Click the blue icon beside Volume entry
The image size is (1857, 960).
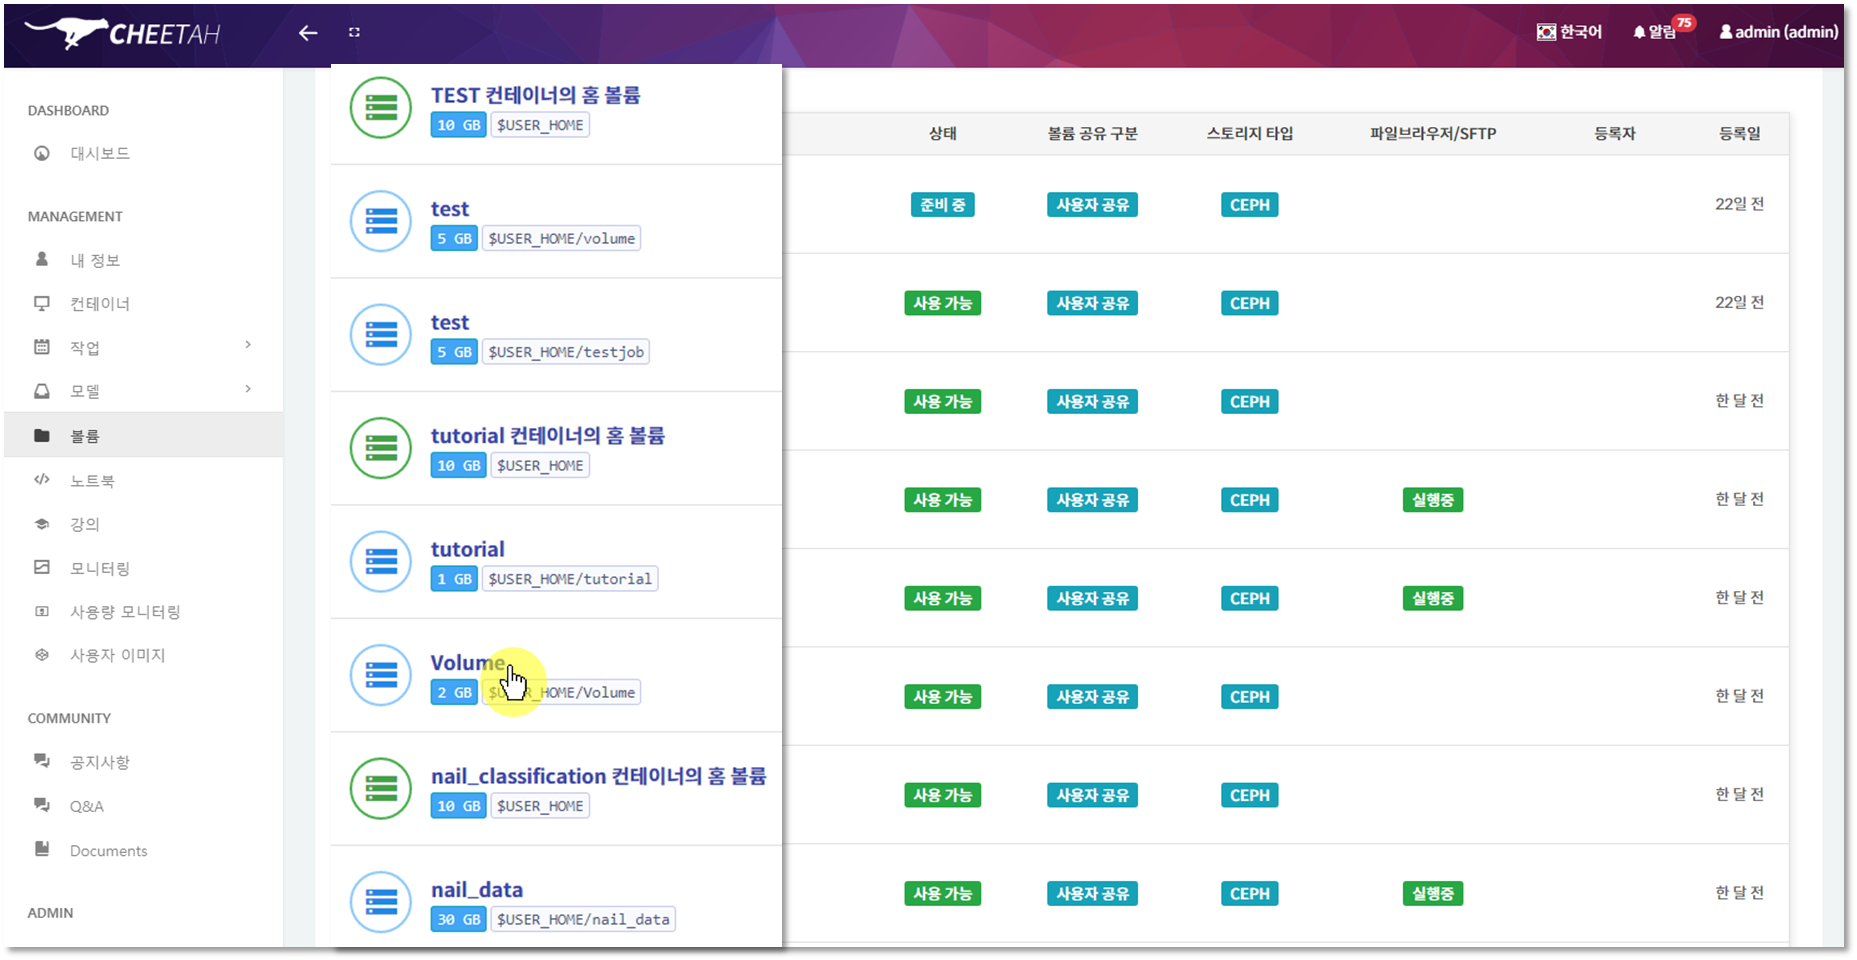coord(381,675)
